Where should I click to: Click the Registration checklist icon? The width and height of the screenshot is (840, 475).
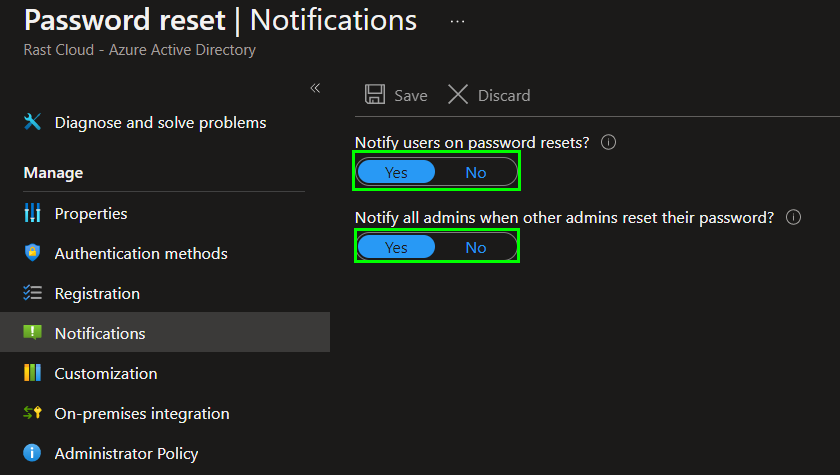point(32,292)
